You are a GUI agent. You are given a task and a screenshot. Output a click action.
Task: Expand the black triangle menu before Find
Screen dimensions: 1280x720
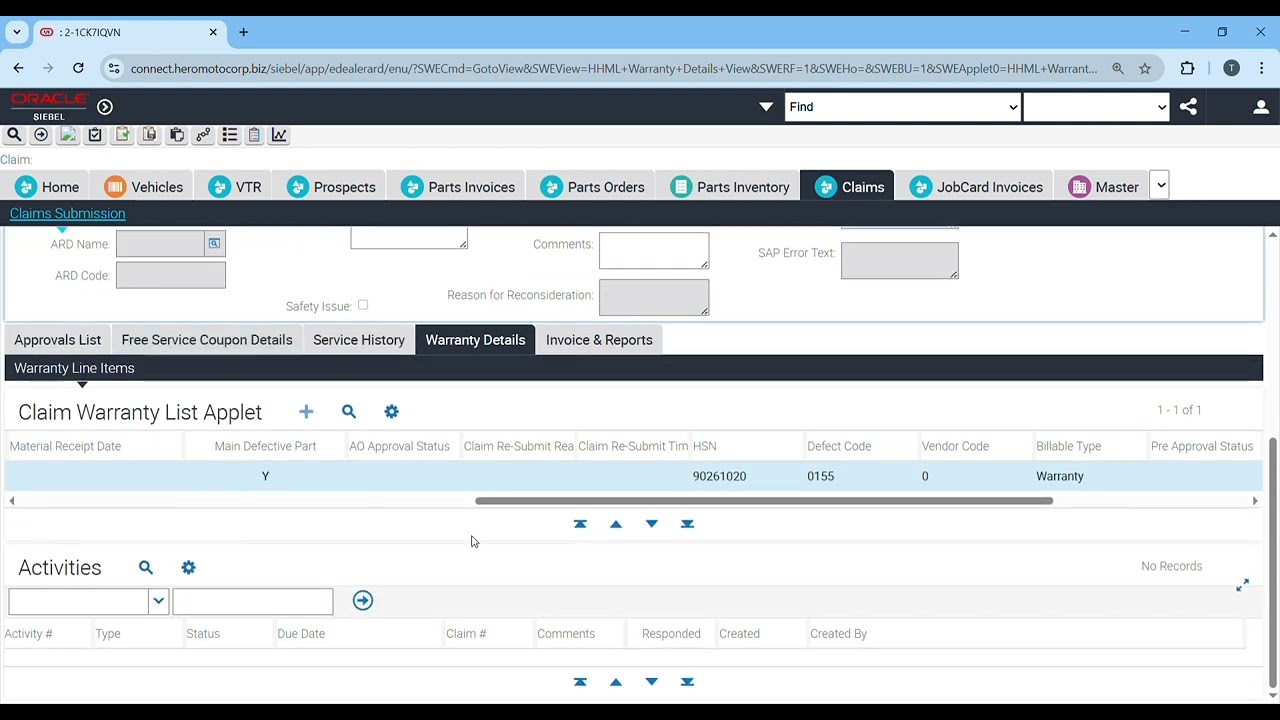(766, 107)
